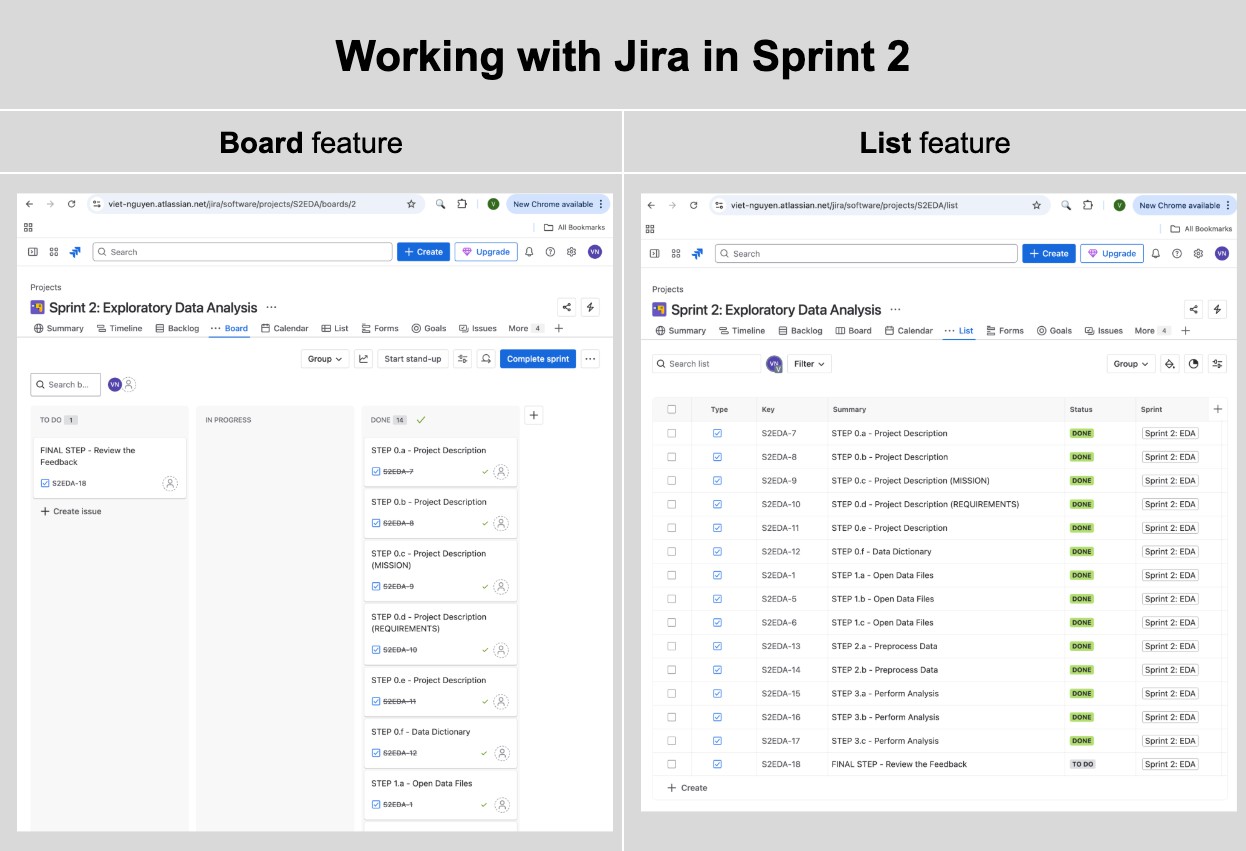1246x851 pixels.
Task: Select the fill color icon in list view
Action: pos(1170,364)
